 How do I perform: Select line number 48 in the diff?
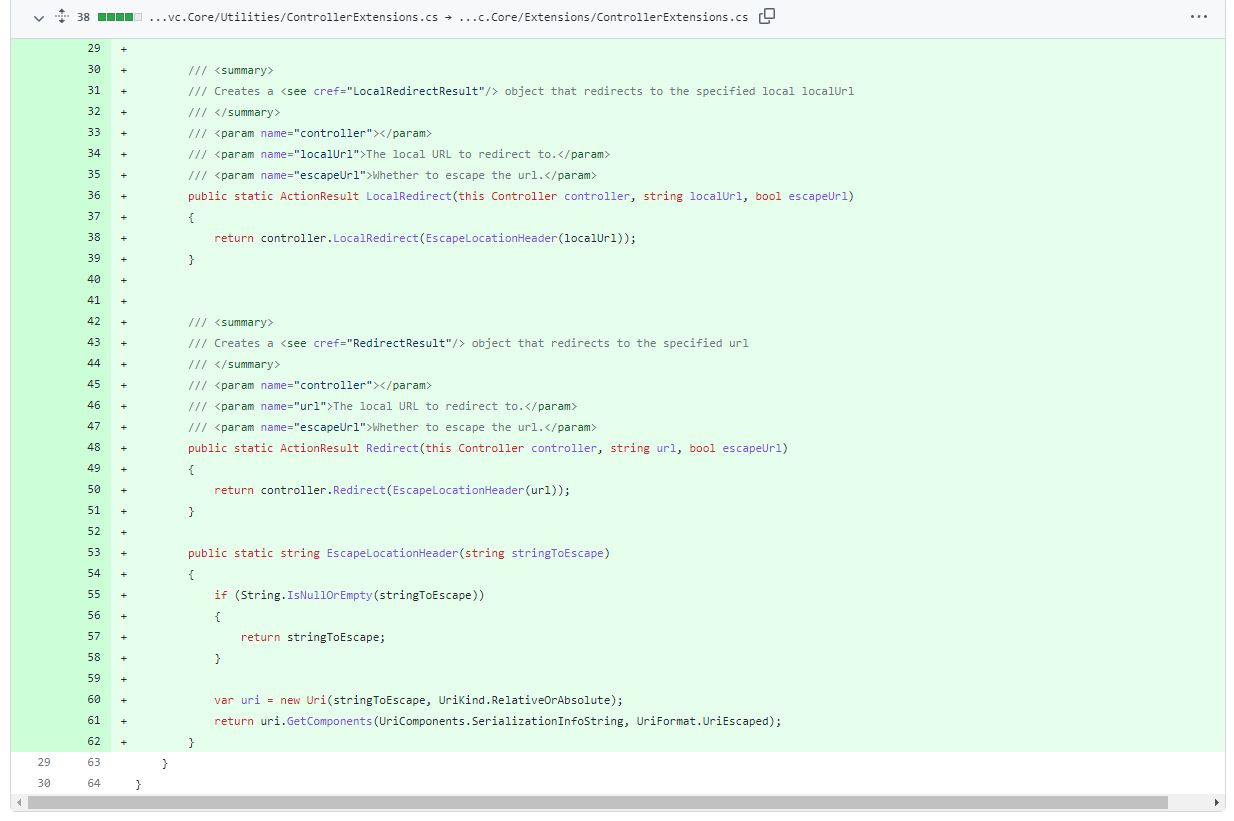(x=94, y=448)
